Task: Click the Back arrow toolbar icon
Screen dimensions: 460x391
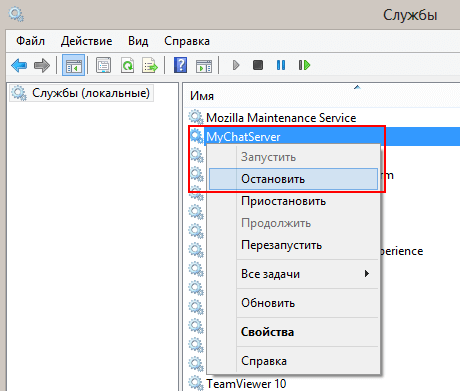Action: pyautogui.click(x=19, y=65)
